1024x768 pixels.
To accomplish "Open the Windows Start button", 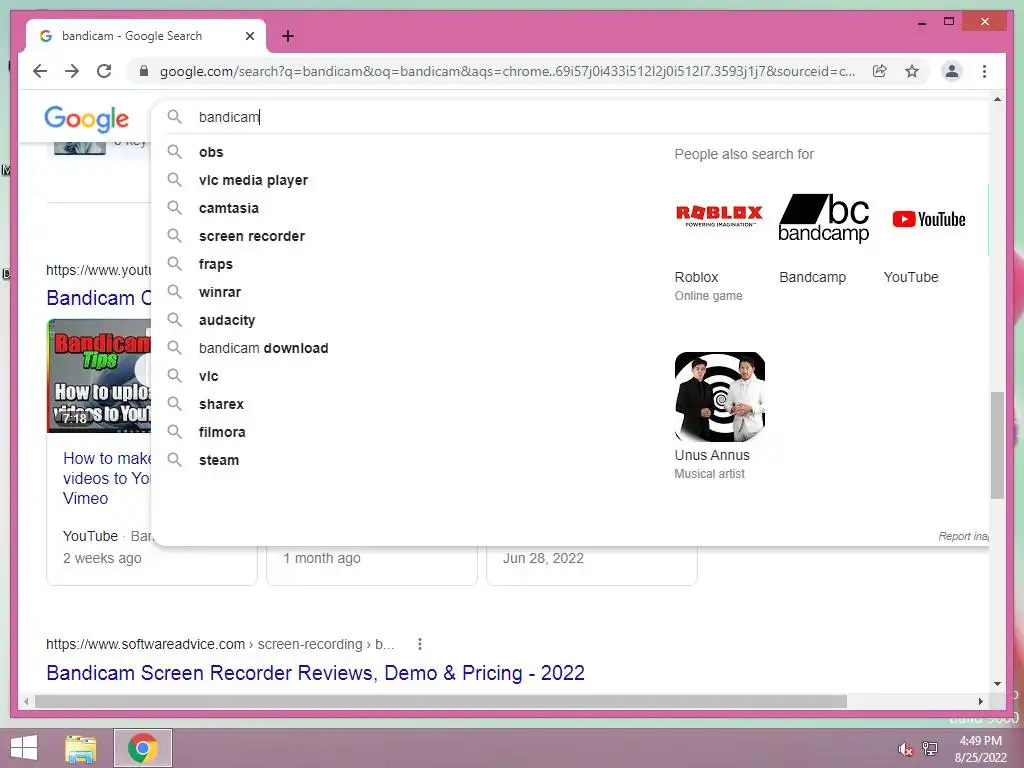I will click(24, 748).
